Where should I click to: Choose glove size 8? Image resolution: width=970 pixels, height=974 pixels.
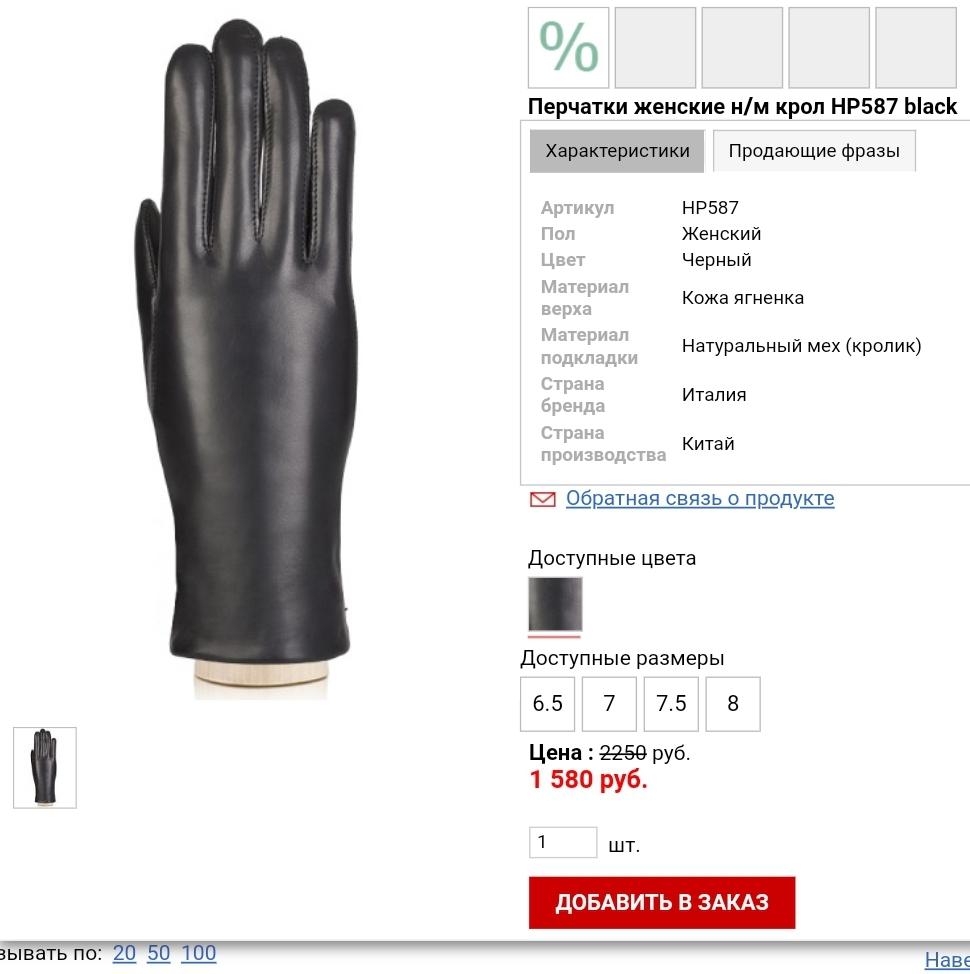tap(733, 704)
